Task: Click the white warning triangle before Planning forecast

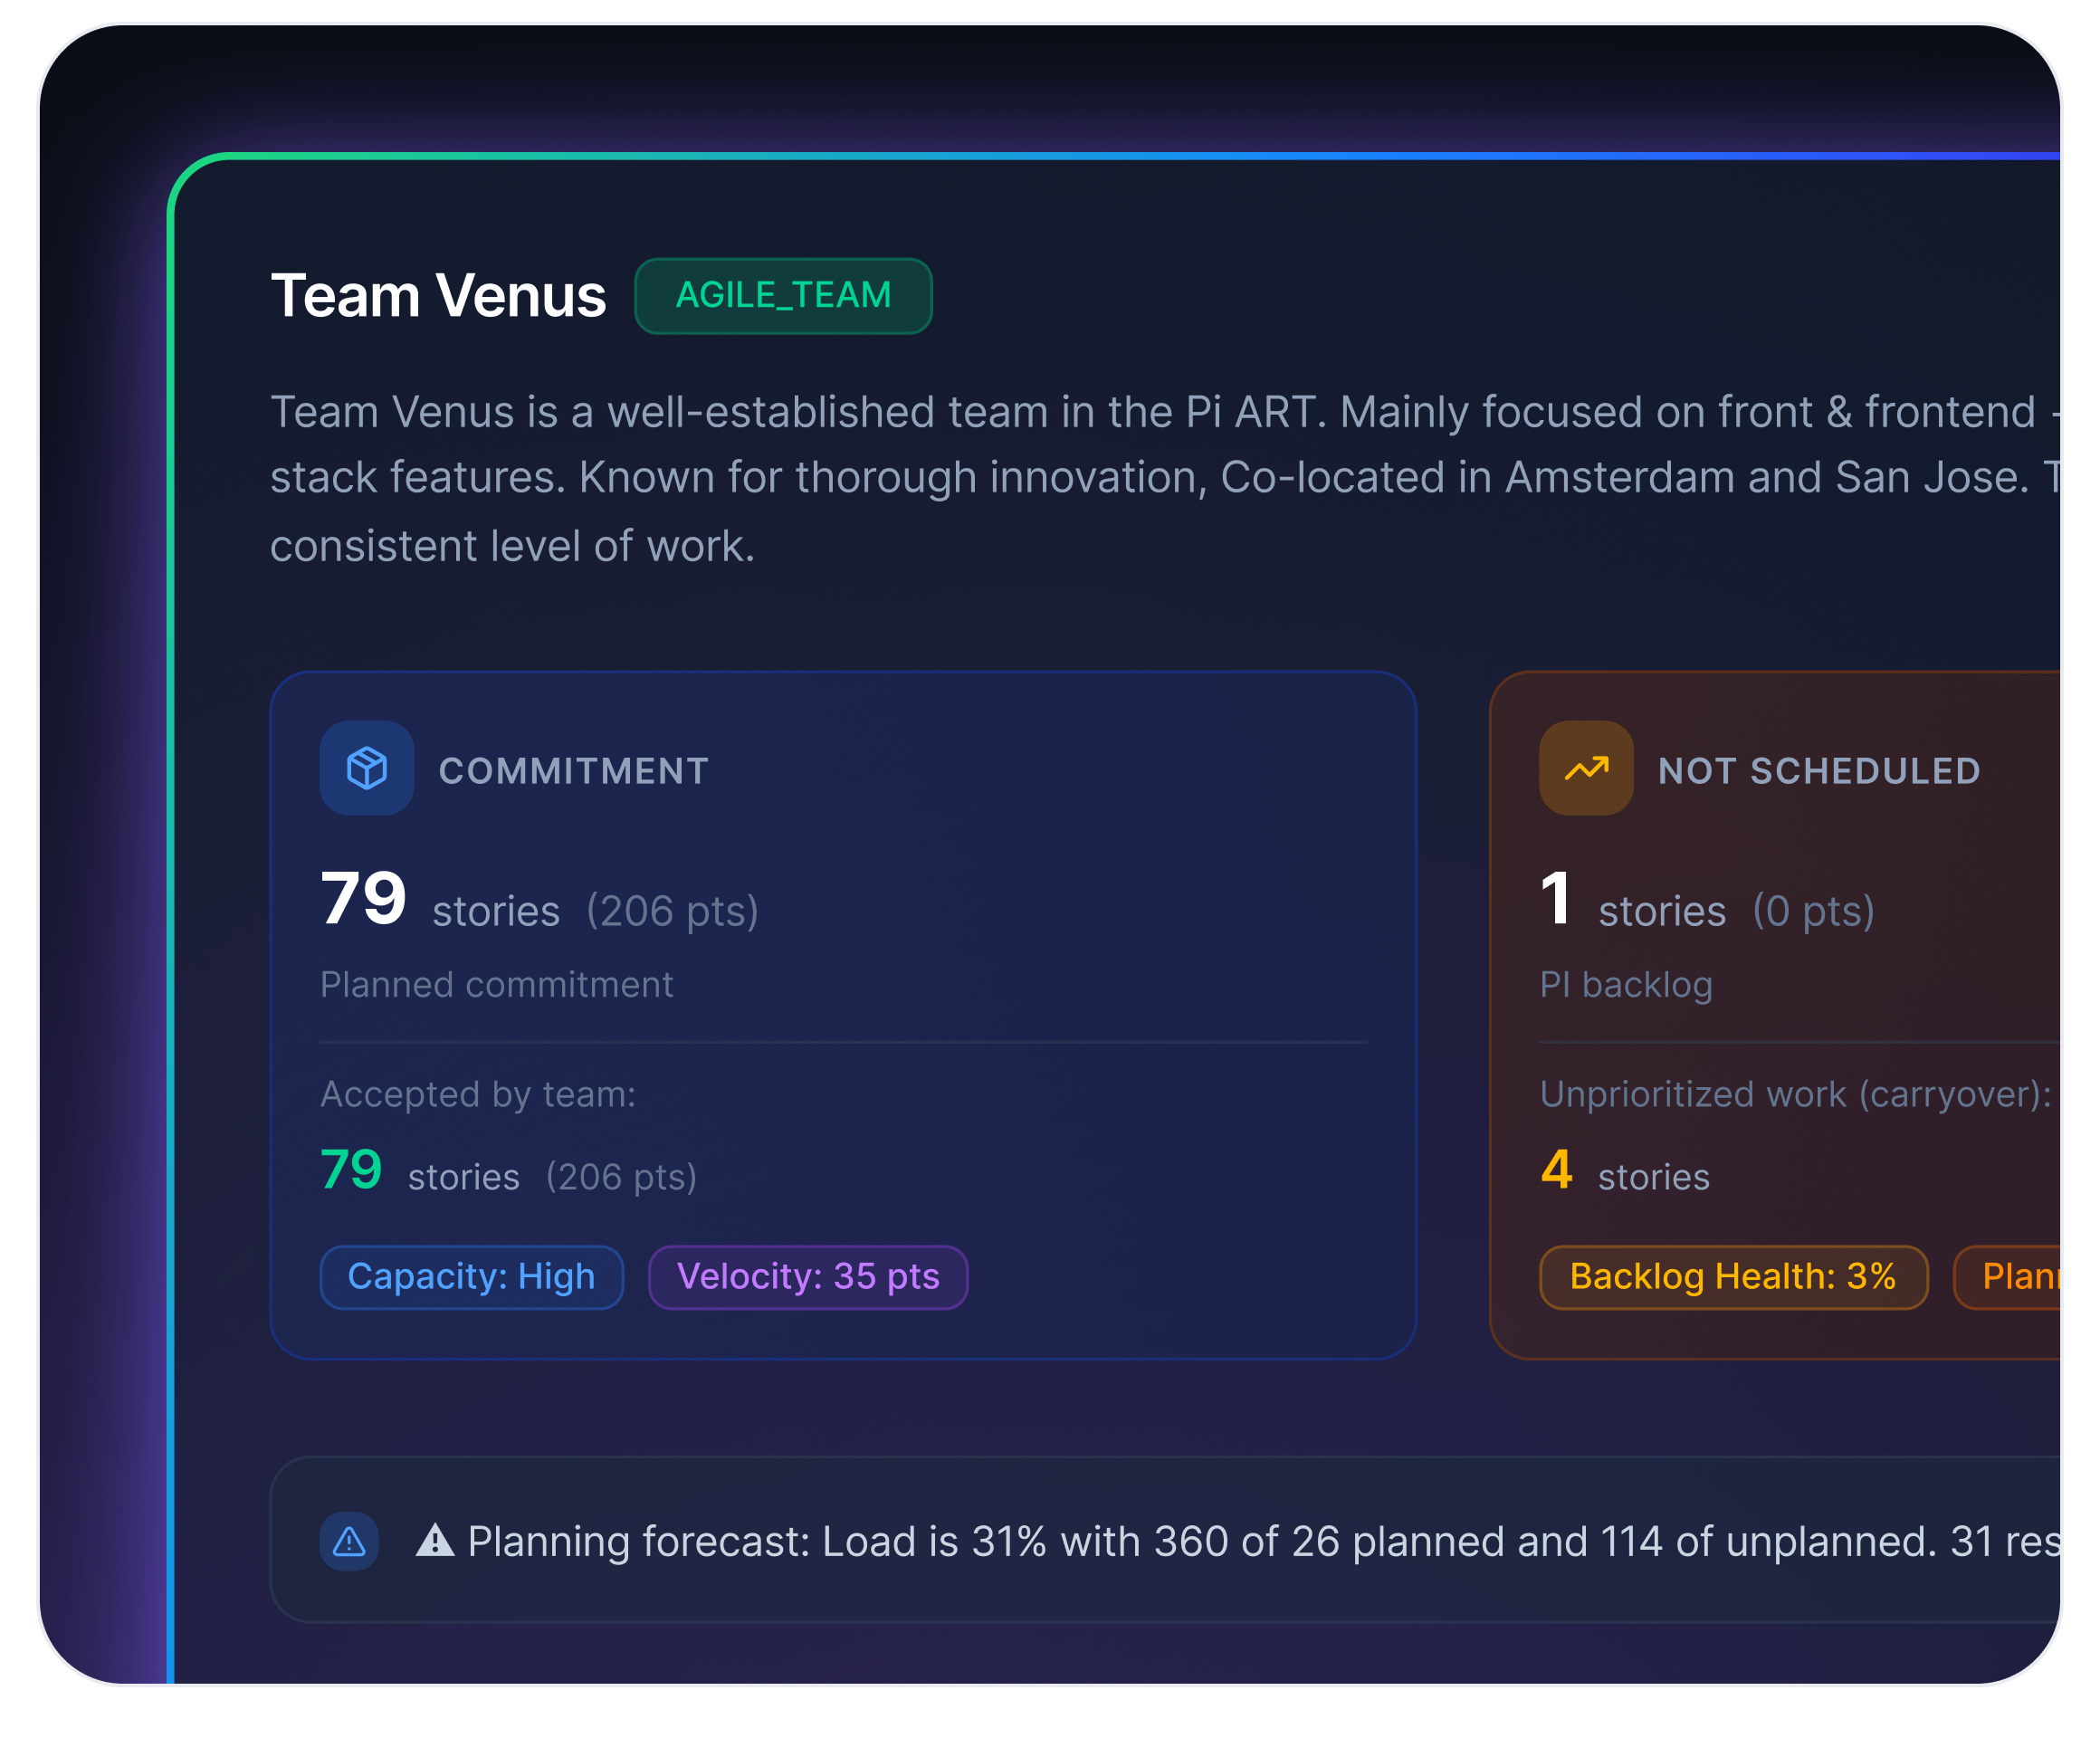Action: pos(435,1540)
